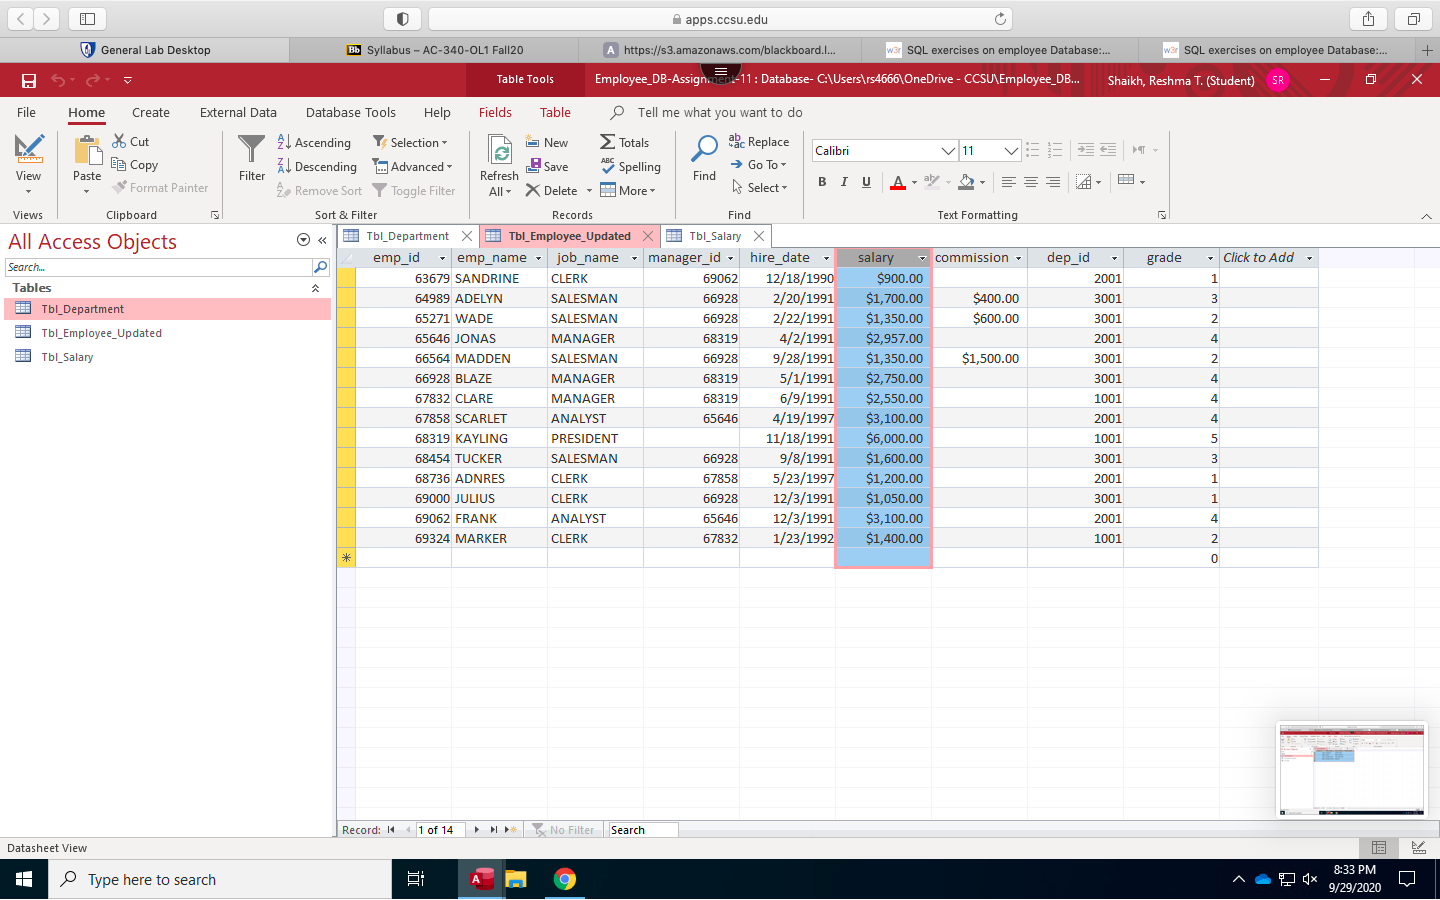Screen dimensions: 1440x900
Task: Sort records Descending
Action: pyautogui.click(x=318, y=166)
